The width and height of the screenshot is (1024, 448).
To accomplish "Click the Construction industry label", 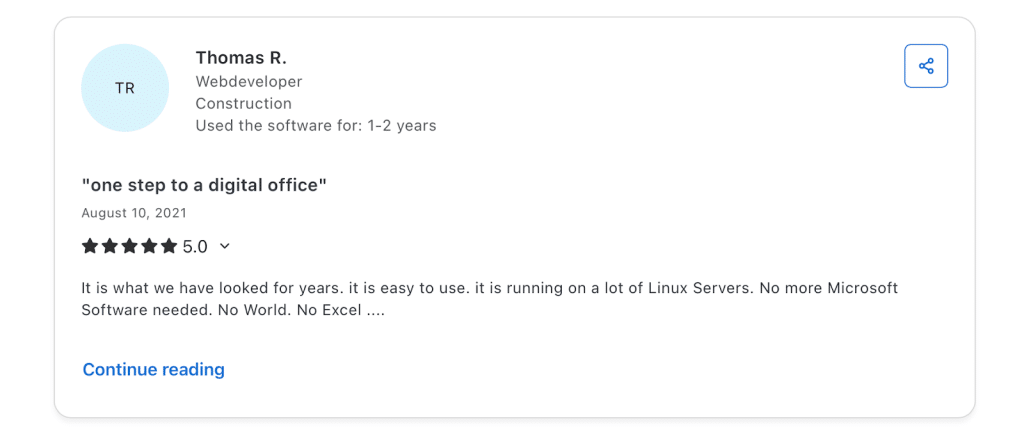I will click(243, 103).
